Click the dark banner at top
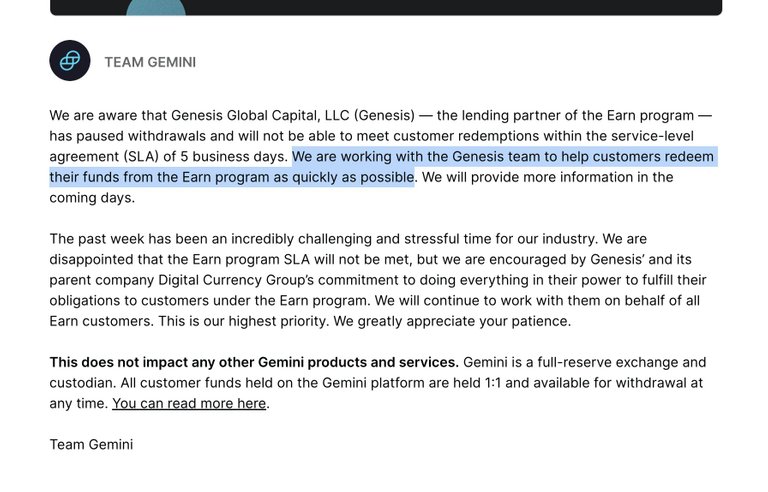Viewport: 768px width, 492px height. 386,7
